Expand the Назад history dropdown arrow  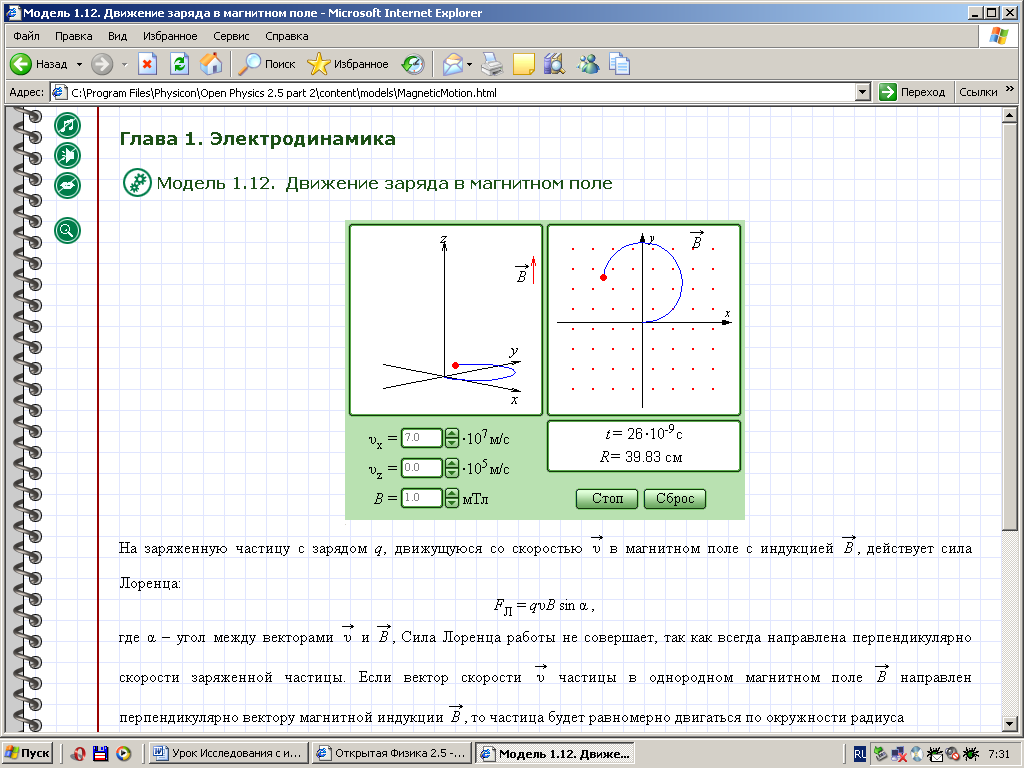pyautogui.click(x=79, y=65)
